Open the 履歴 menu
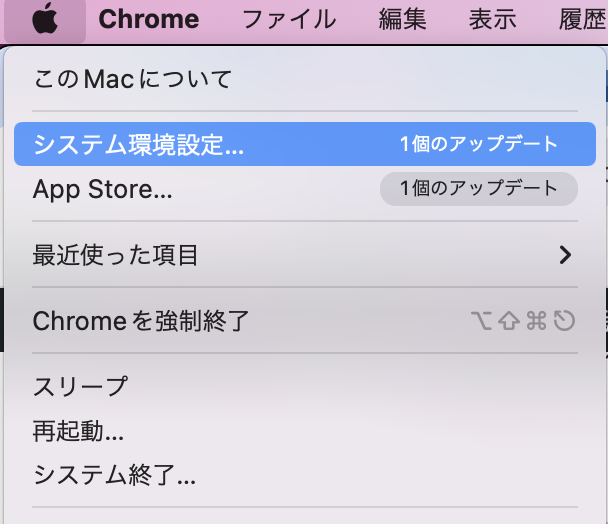This screenshot has width=608, height=524. pos(583,19)
